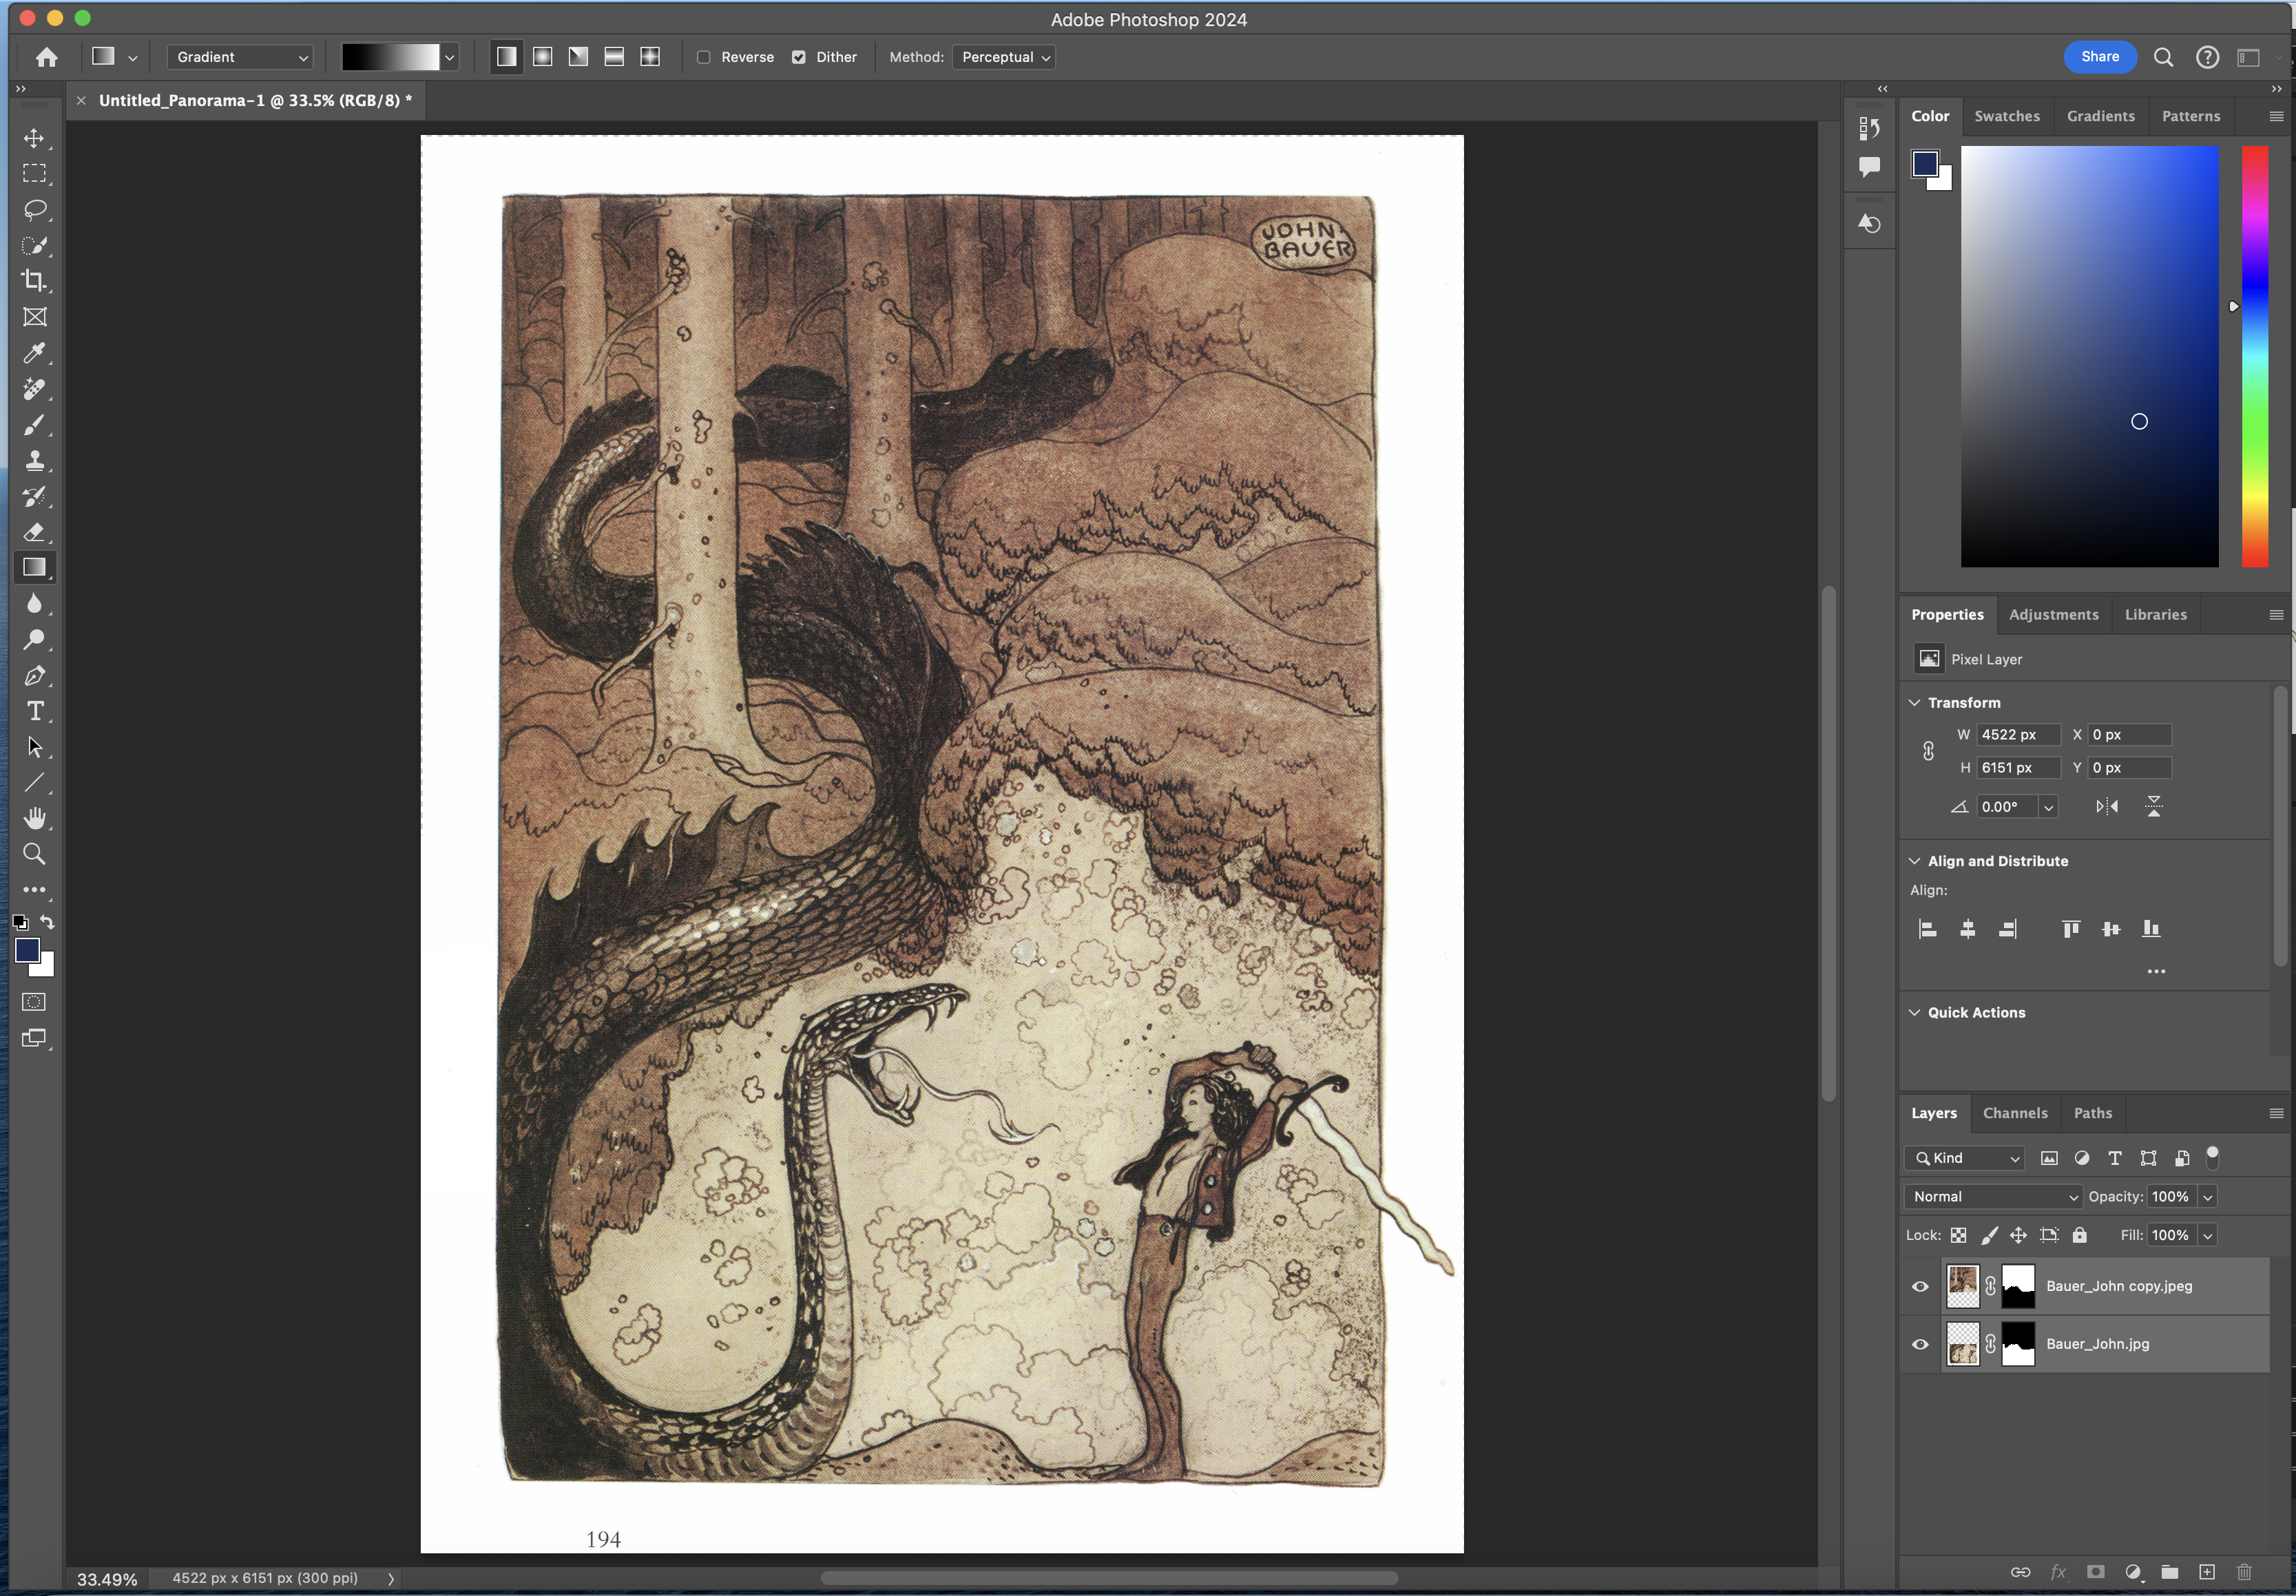Select the Eraser tool
This screenshot has height=1596, width=2296.
pos(34,532)
